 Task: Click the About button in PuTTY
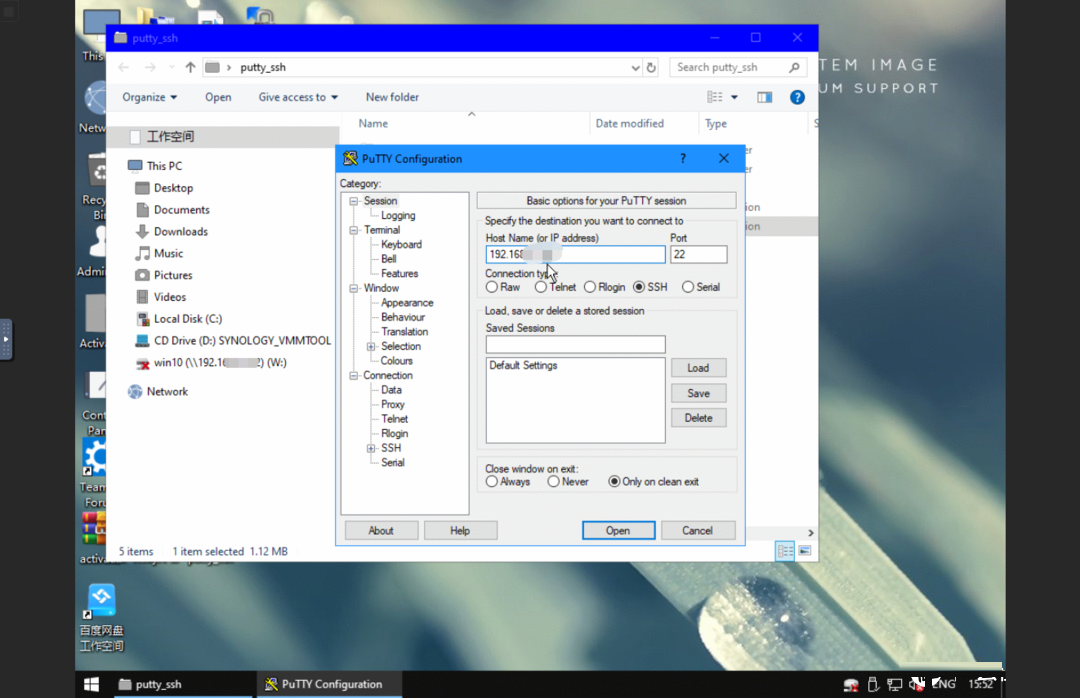[381, 531]
